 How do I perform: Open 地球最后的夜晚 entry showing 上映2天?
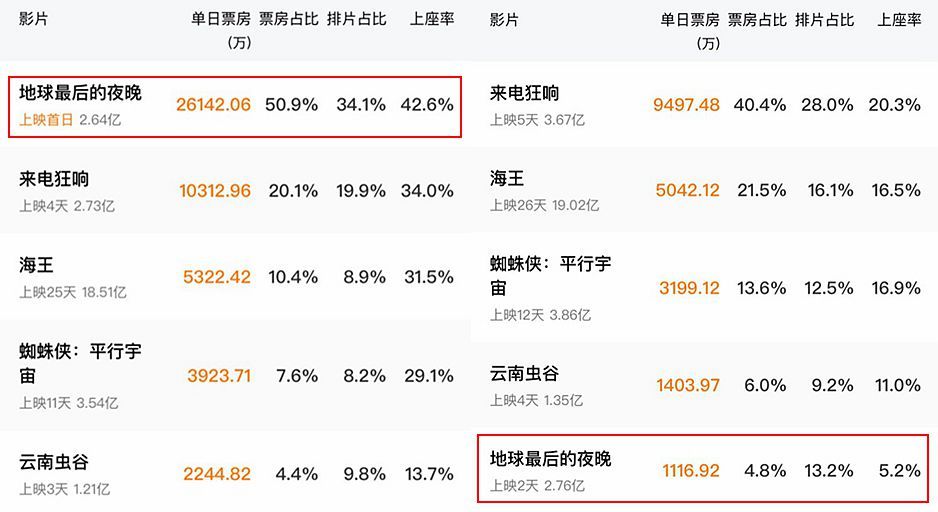(x=551, y=459)
